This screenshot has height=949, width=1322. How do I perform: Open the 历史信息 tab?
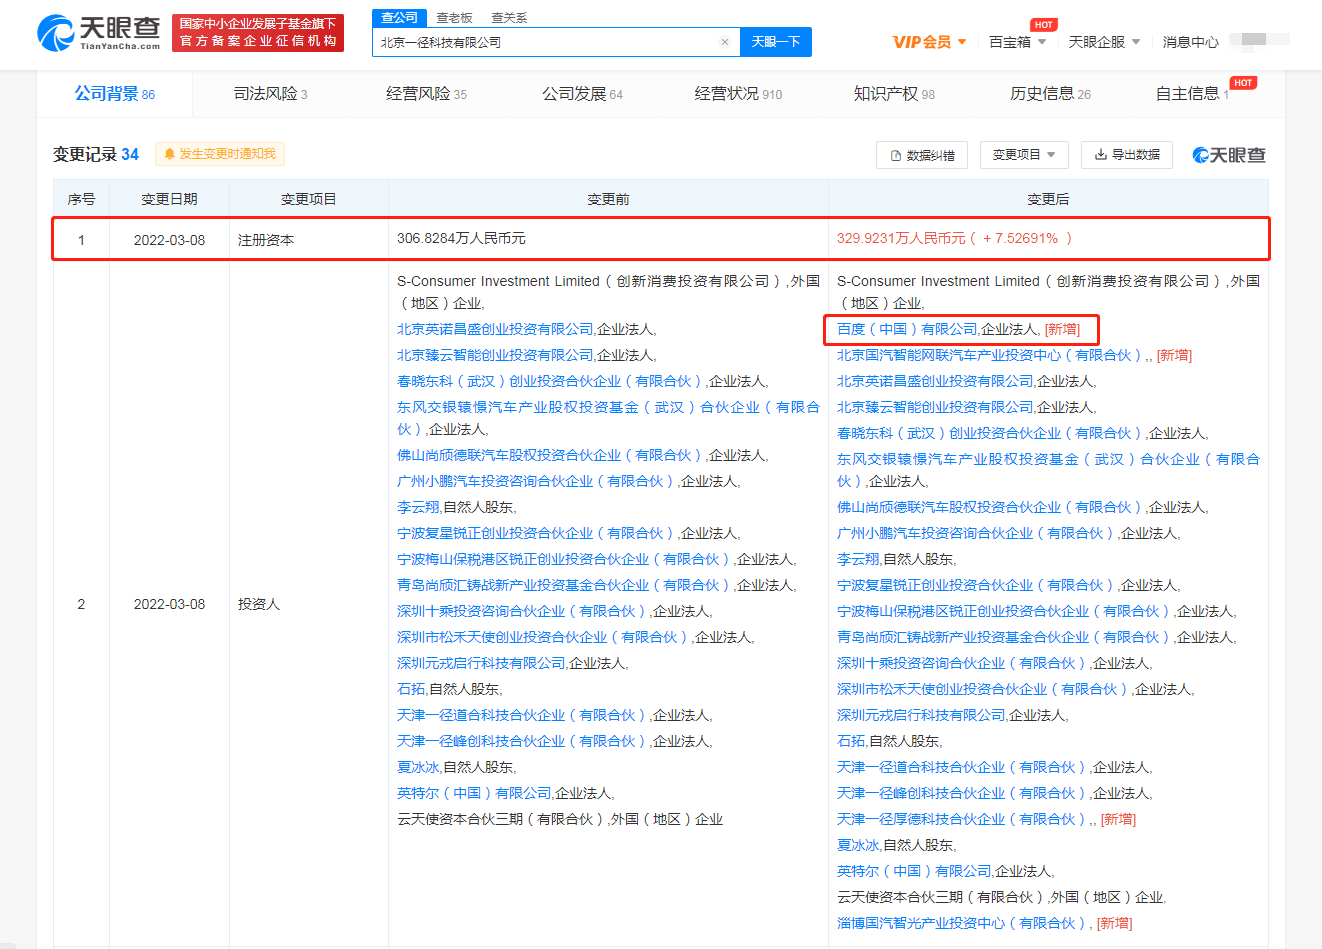coord(1050,94)
